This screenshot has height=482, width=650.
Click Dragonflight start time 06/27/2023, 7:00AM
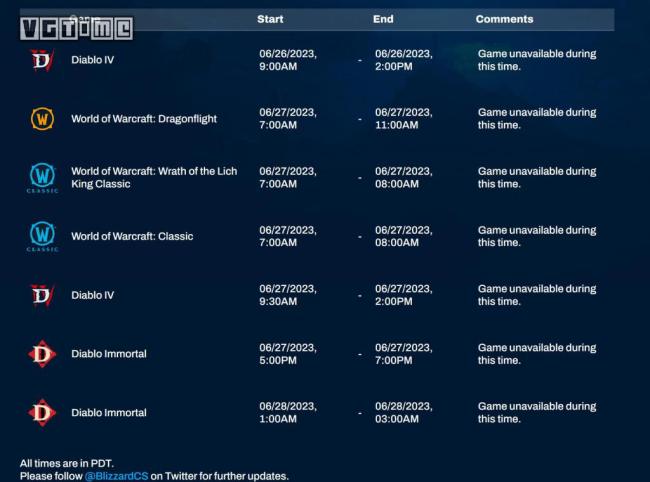point(288,119)
